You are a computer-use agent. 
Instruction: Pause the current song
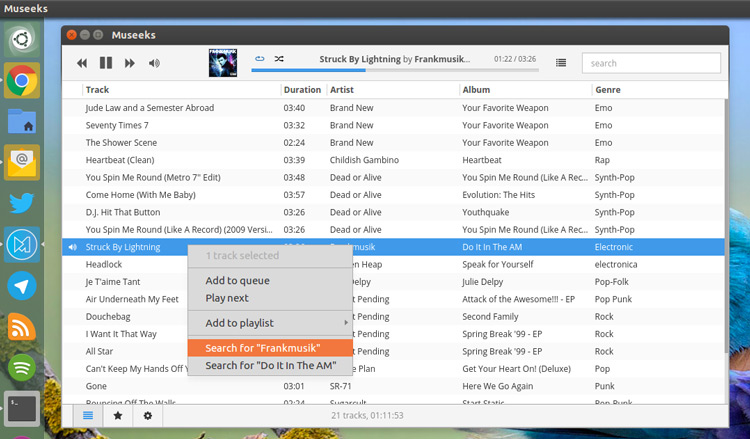pyautogui.click(x=106, y=63)
